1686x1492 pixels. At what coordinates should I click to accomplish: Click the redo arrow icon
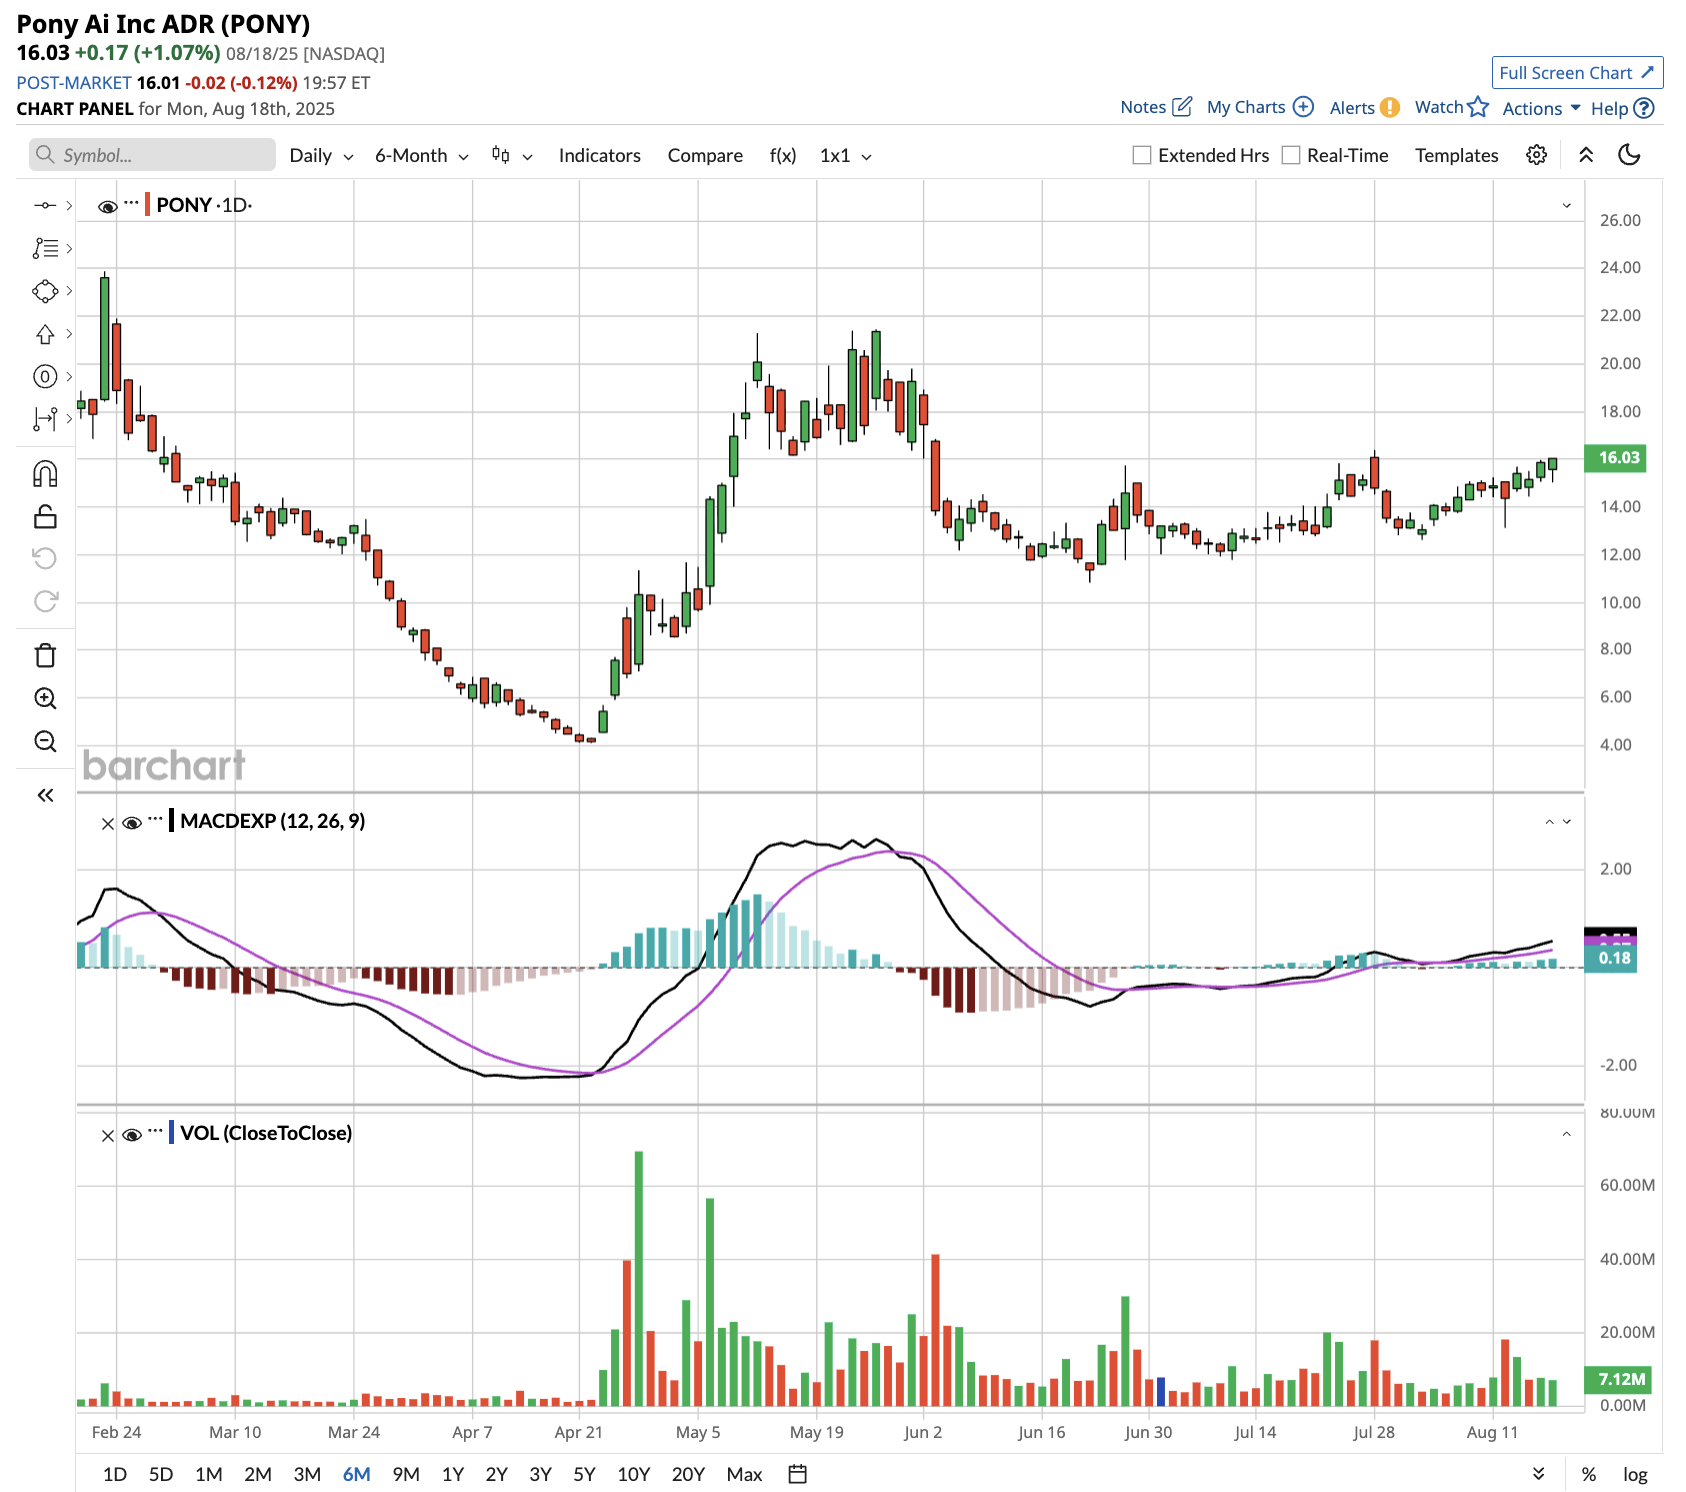point(45,601)
